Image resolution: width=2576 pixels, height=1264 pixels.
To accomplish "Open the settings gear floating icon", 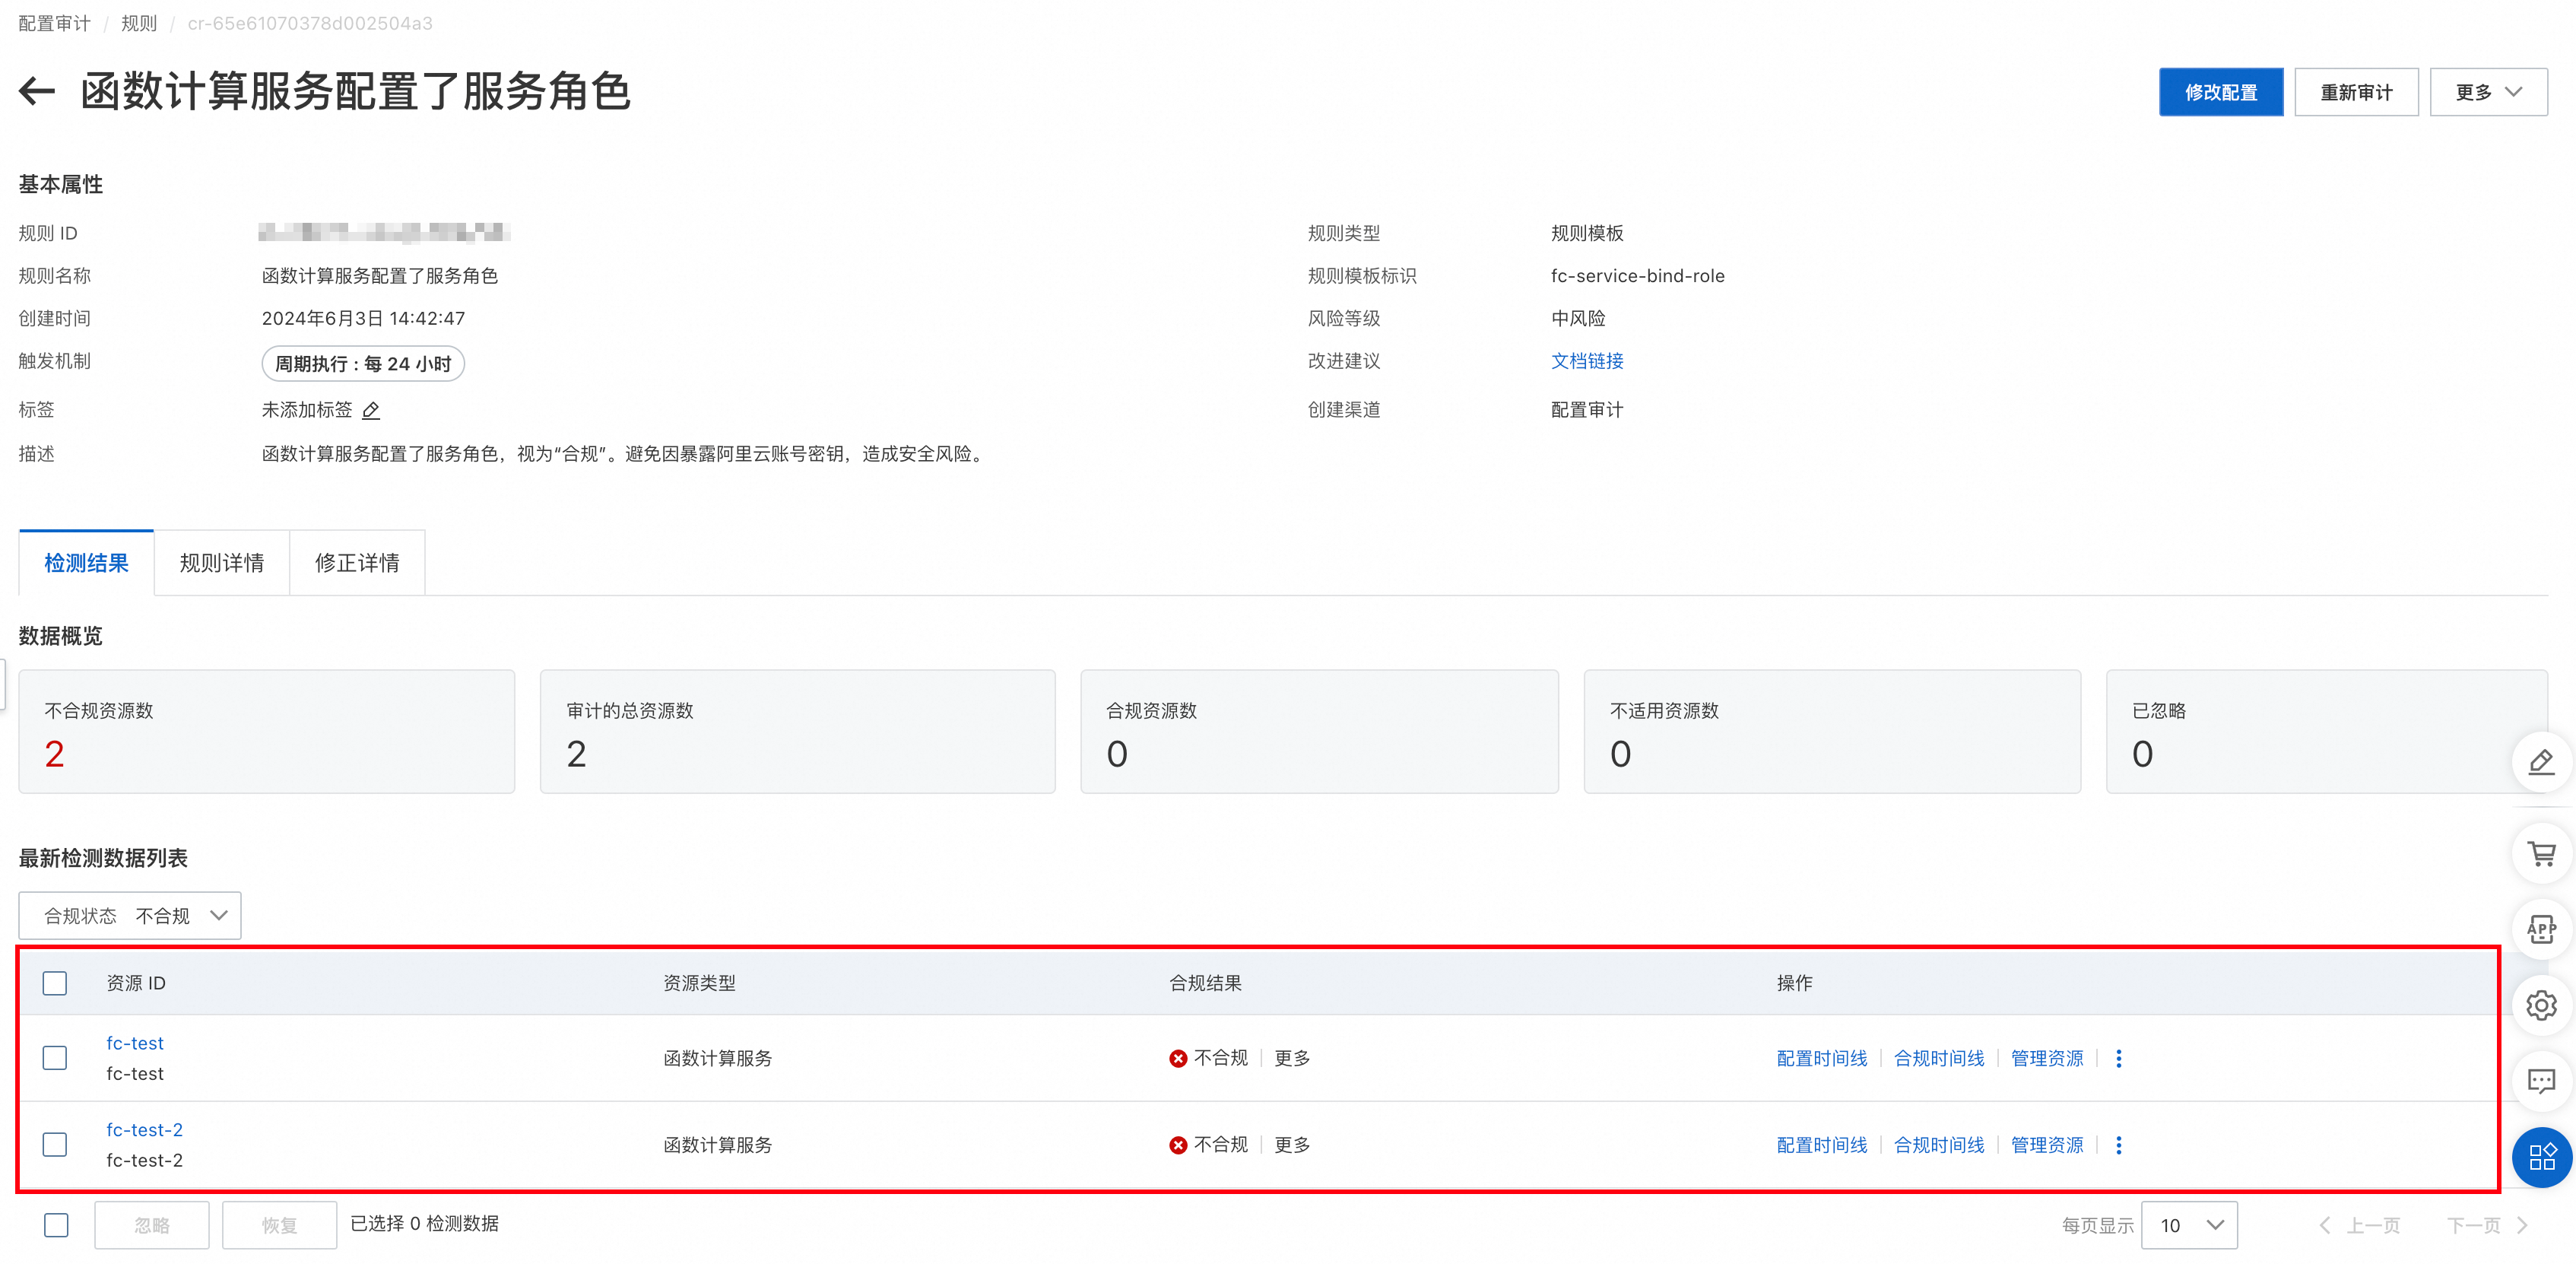I will click(x=2541, y=1005).
